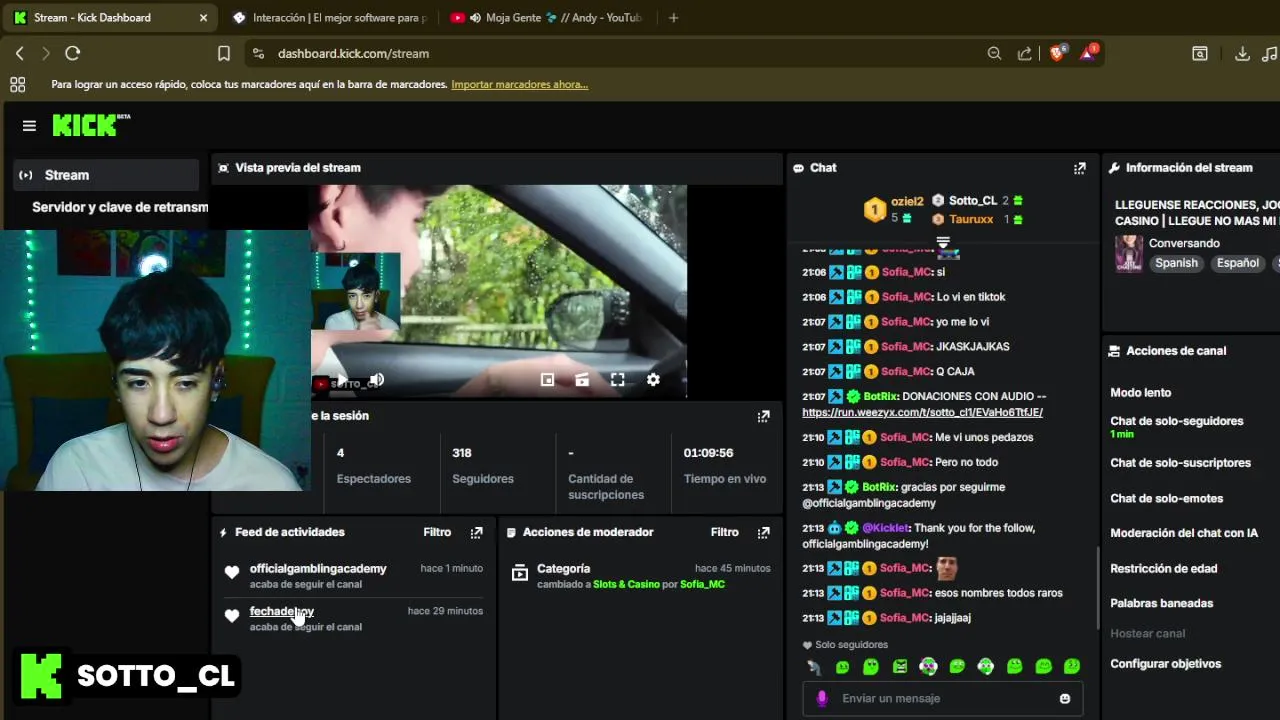The image size is (1280, 720).
Task: Click the Brave Shields lion icon
Action: pyautogui.click(x=1057, y=53)
